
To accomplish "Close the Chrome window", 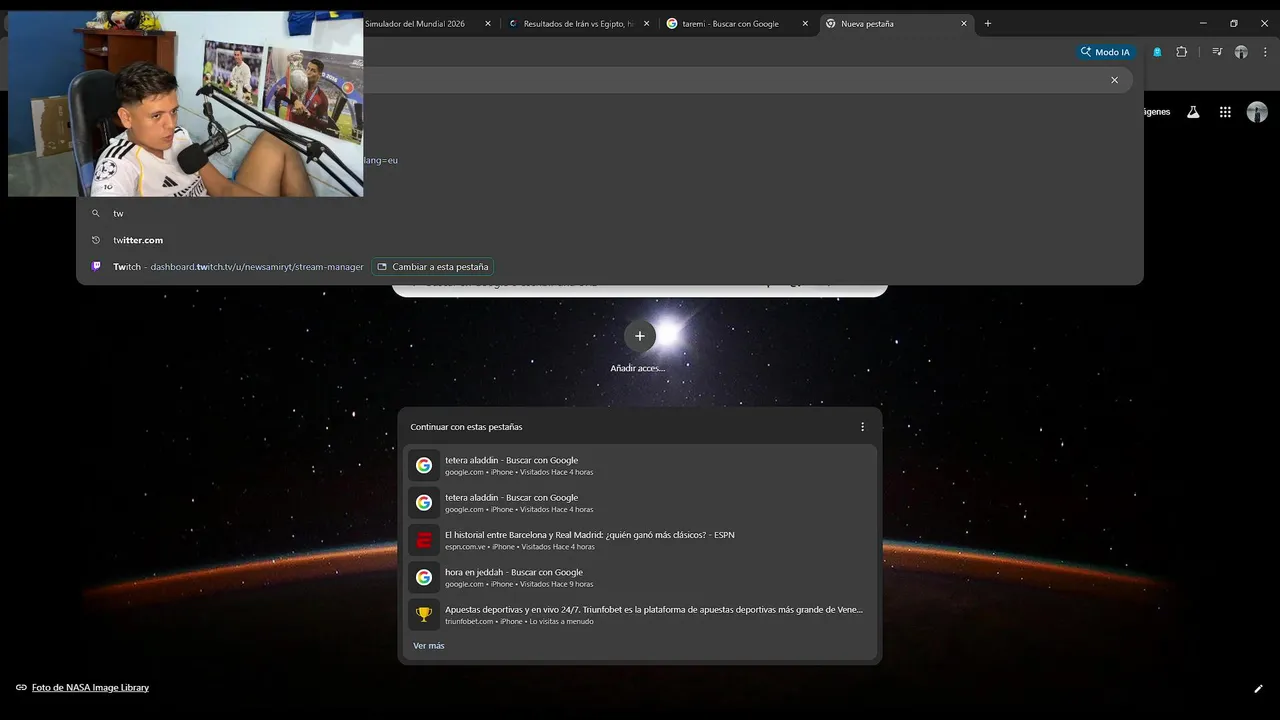I will [x=1264, y=23].
